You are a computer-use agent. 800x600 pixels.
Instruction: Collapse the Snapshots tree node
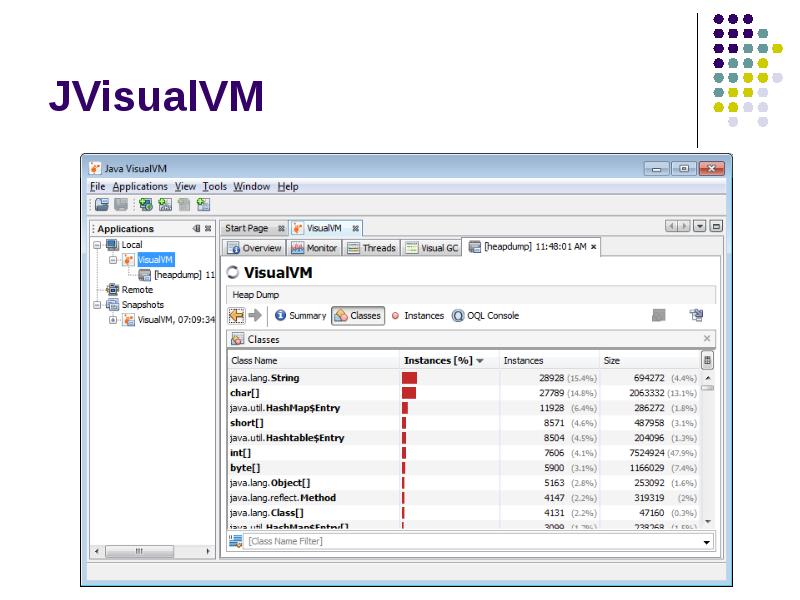click(x=97, y=305)
